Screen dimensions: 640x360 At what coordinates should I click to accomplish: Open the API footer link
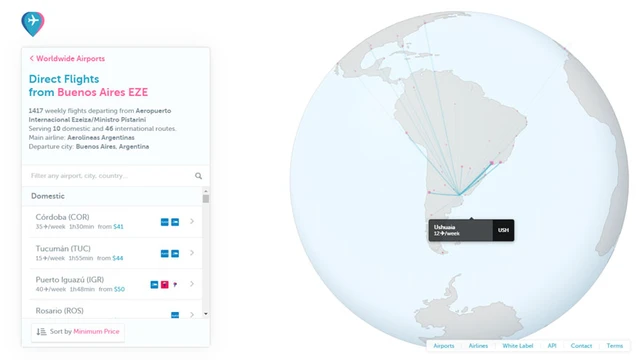pos(552,346)
